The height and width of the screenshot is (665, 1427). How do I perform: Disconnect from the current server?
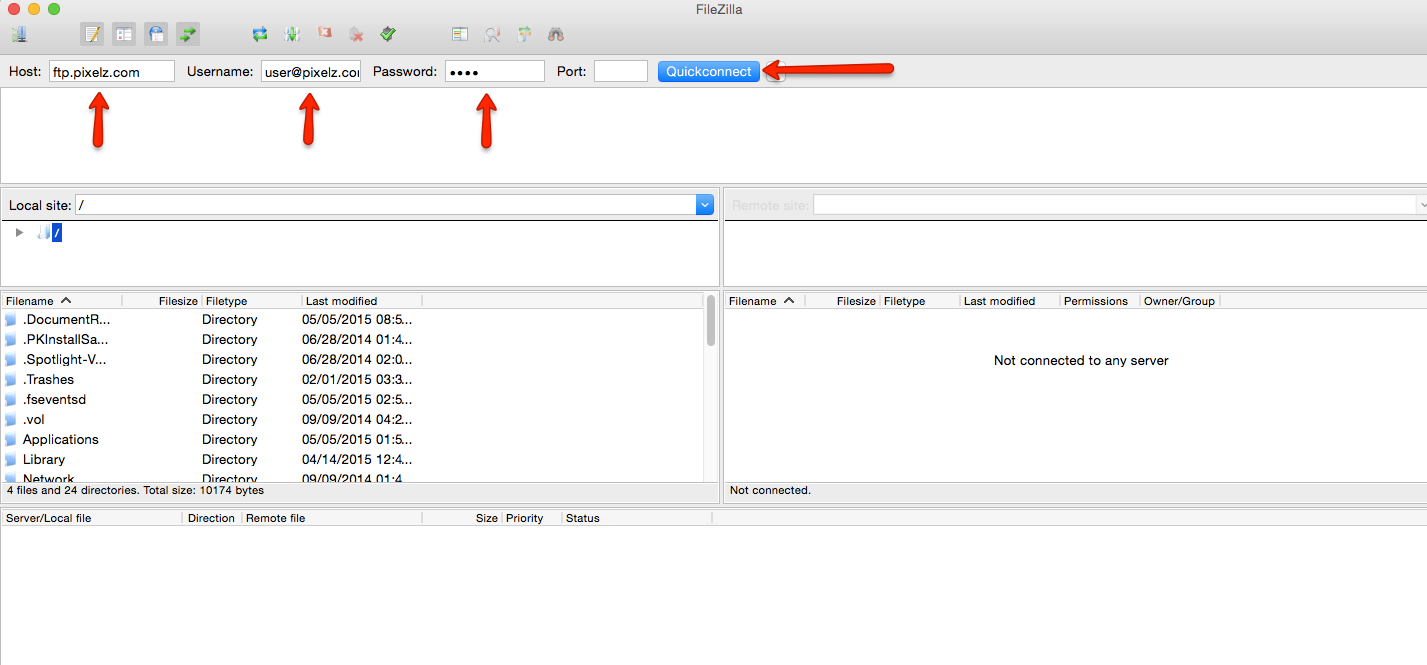click(356, 34)
